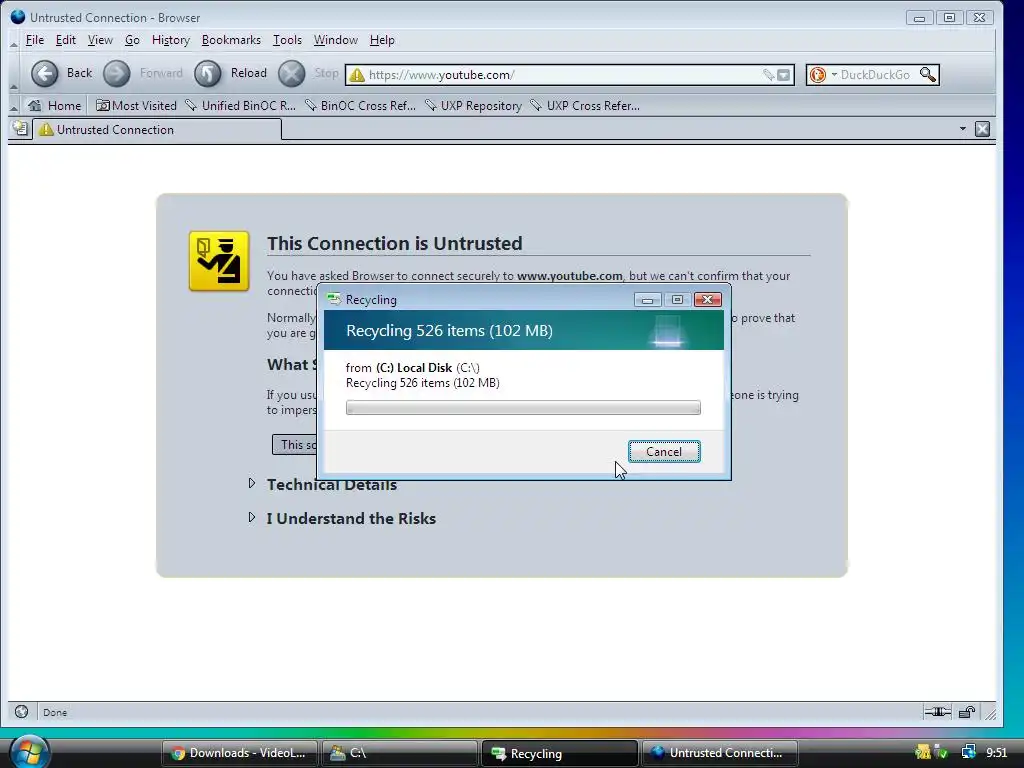Open the Go menu
This screenshot has width=1024, height=768.
coord(132,40)
